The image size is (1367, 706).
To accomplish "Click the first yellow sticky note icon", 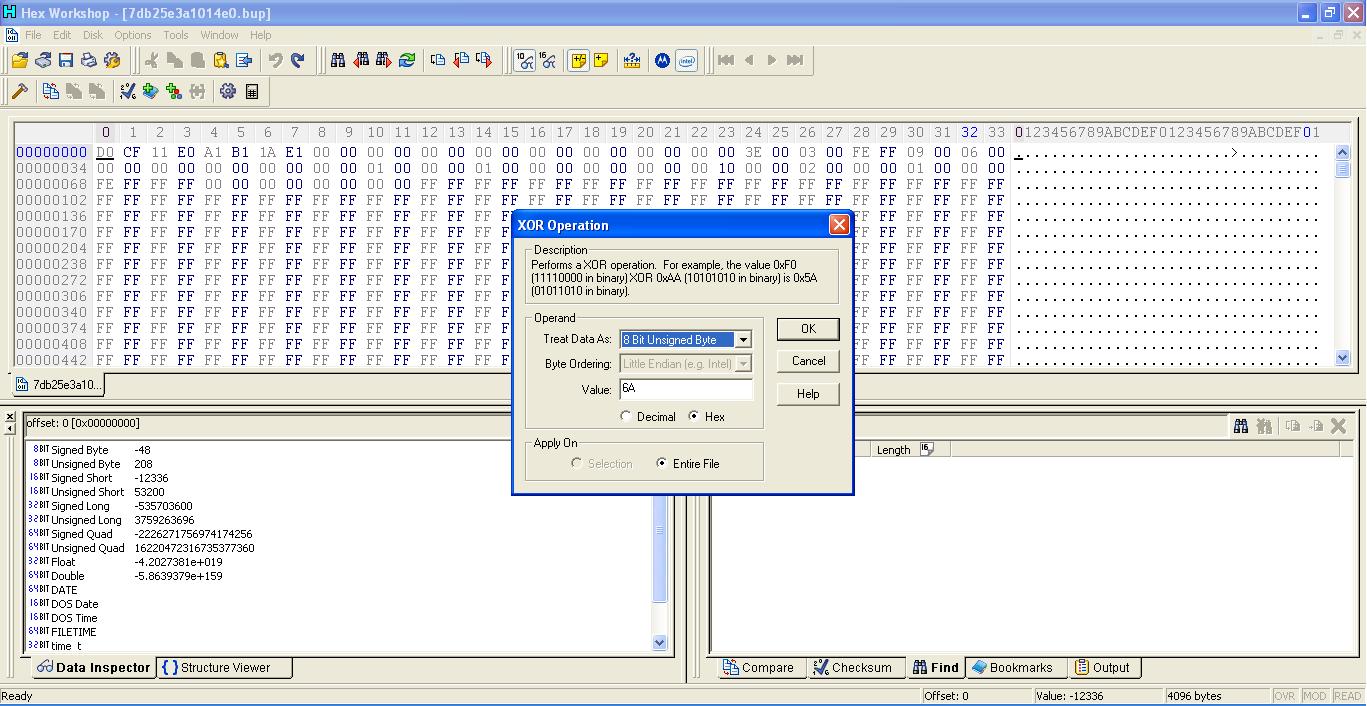I will [579, 60].
